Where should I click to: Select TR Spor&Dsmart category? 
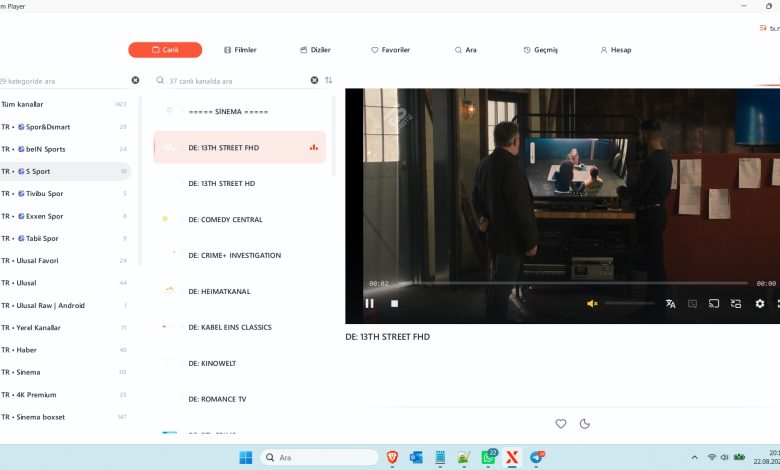[65, 127]
